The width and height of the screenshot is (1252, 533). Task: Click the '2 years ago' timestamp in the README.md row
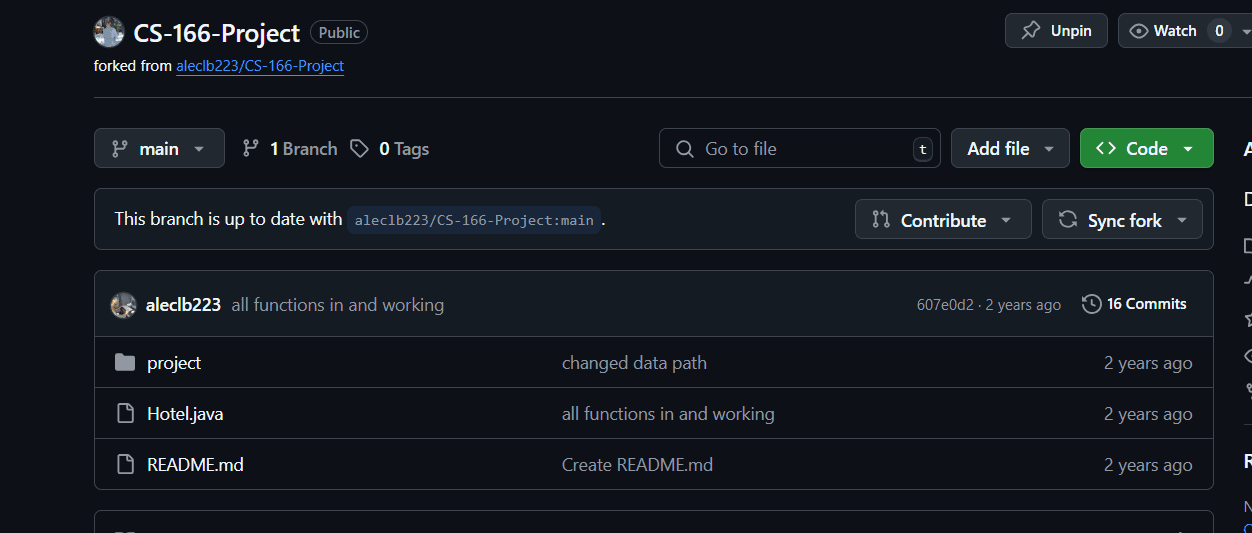pos(1148,465)
